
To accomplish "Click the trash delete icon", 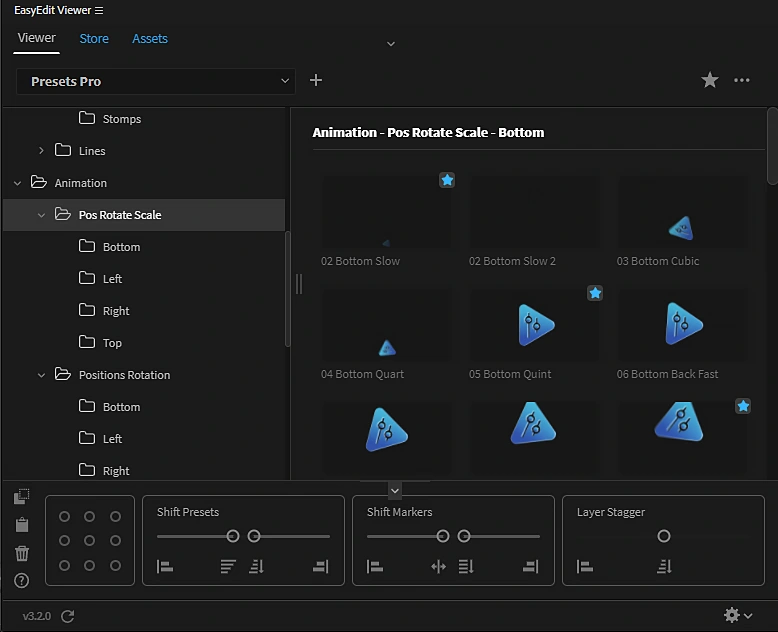I will click(x=22, y=553).
